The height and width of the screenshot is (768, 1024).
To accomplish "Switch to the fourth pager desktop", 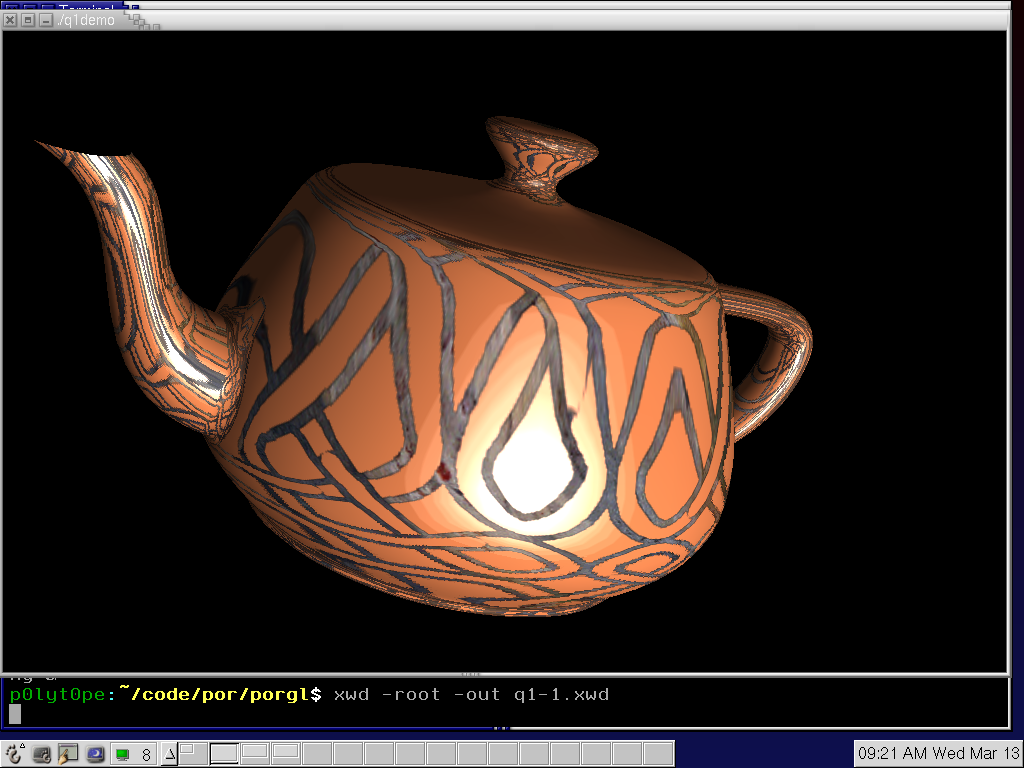I will (286, 752).
